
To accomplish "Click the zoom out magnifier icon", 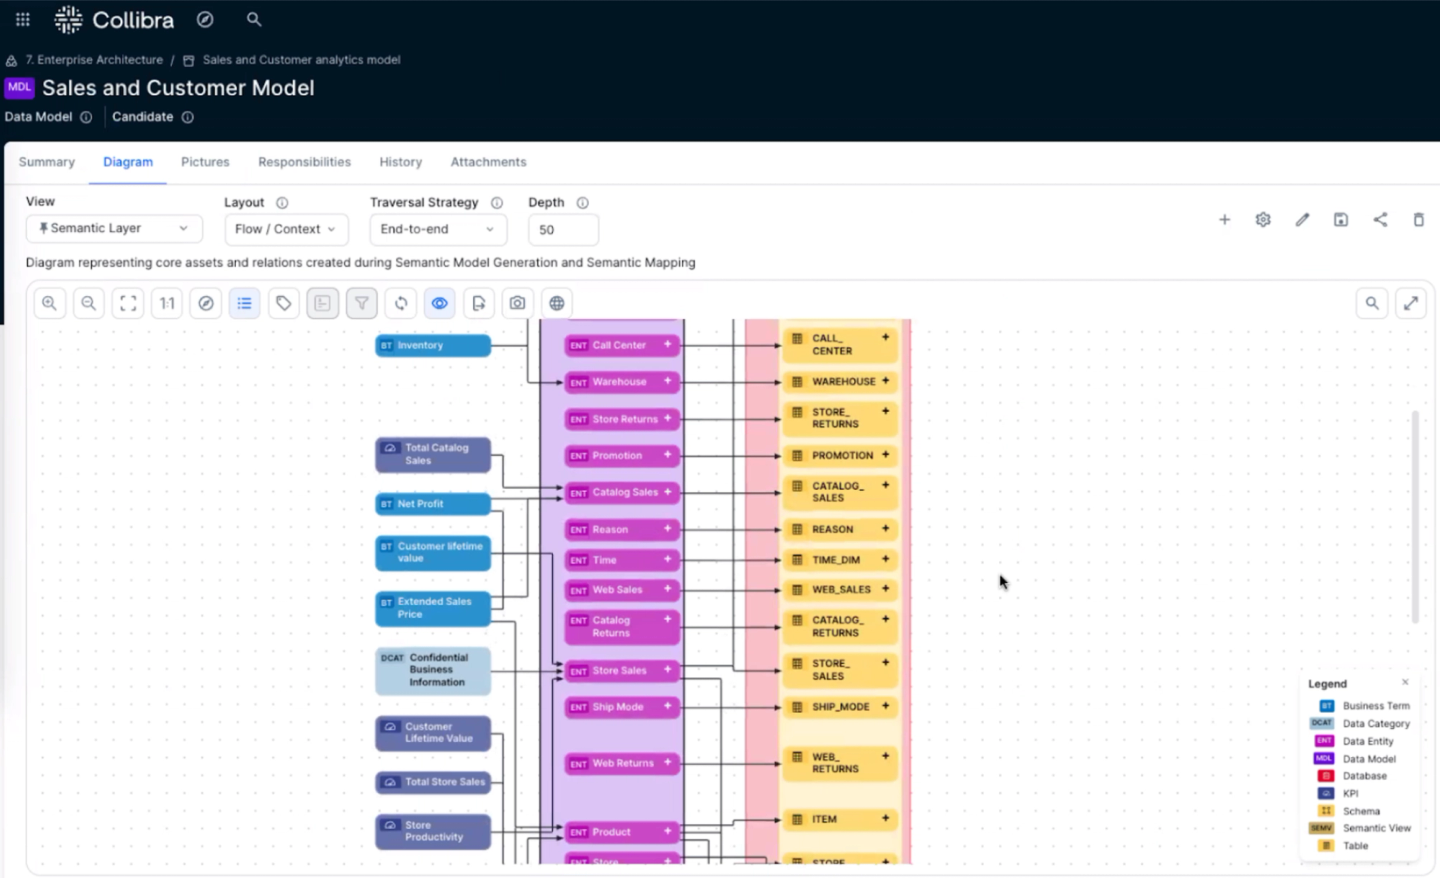I will 88,303.
